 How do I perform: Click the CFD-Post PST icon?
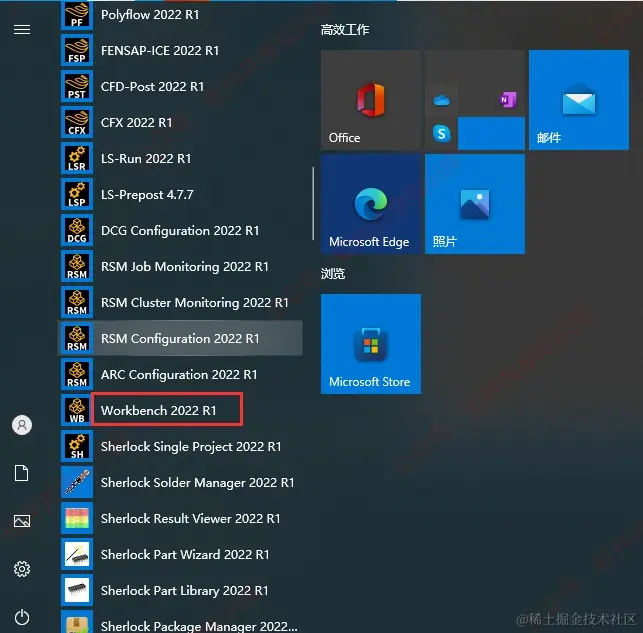[x=77, y=87]
